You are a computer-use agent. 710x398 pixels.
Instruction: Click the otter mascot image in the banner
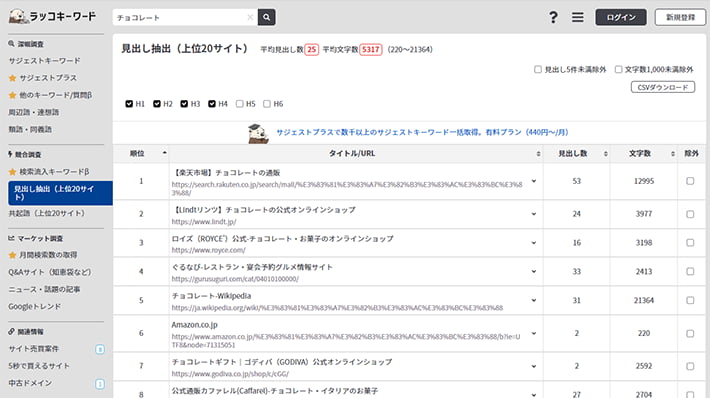258,133
